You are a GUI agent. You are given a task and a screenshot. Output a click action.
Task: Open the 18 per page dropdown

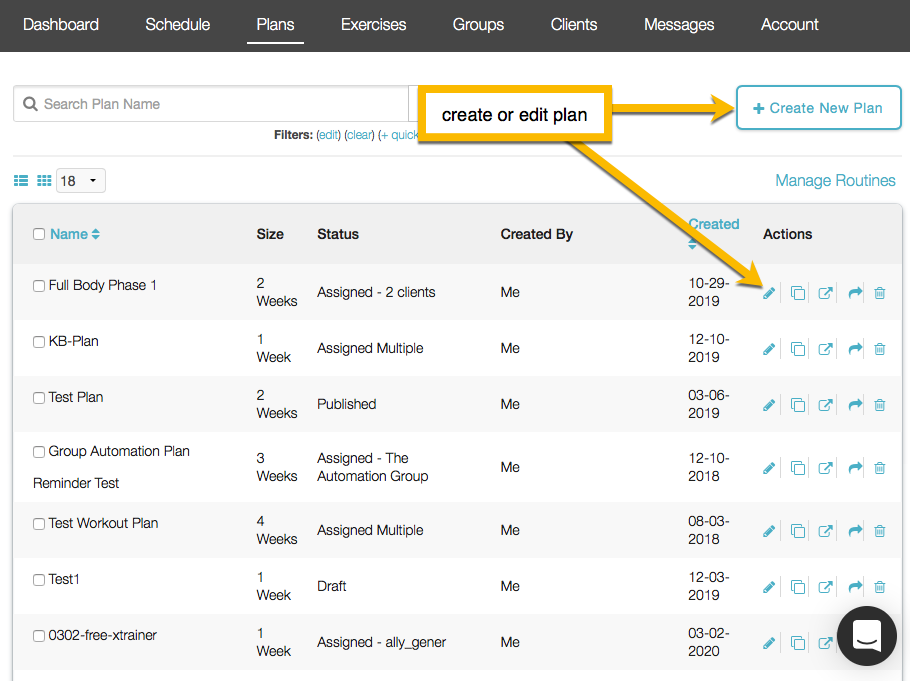(x=81, y=181)
